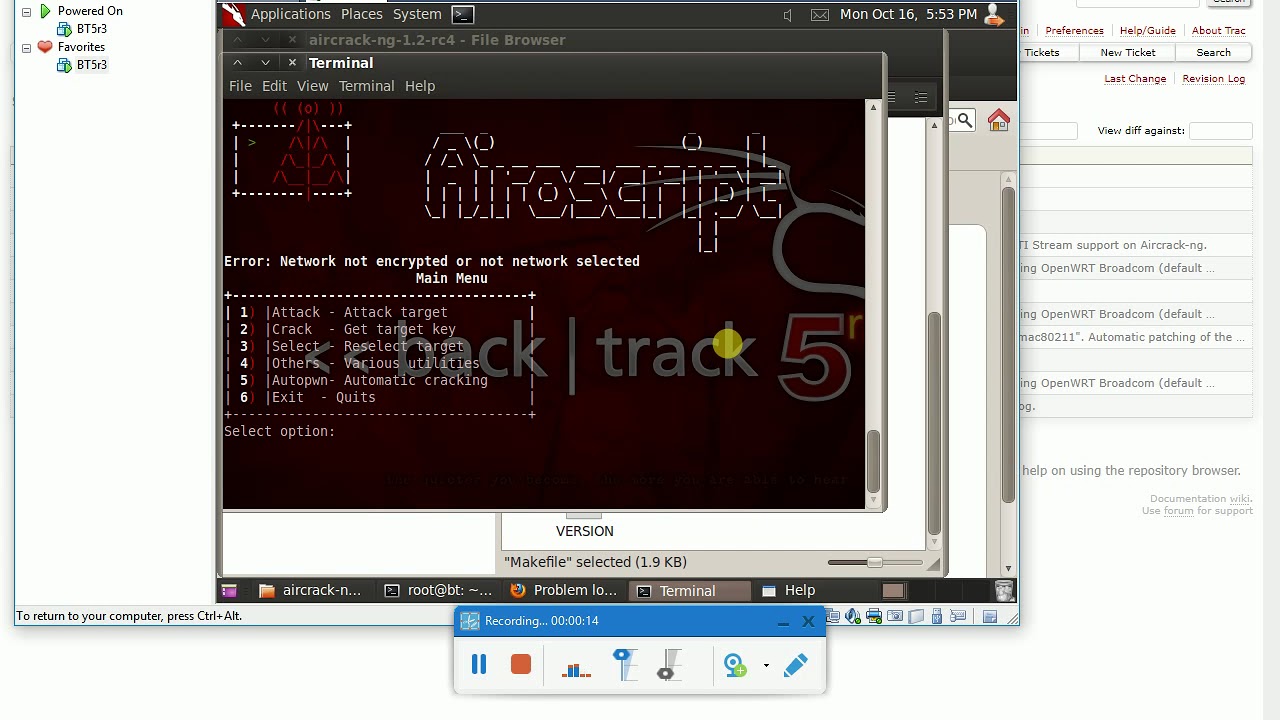Click the show desktop icon in taskbar
The width and height of the screenshot is (1280, 720).
tap(229, 591)
